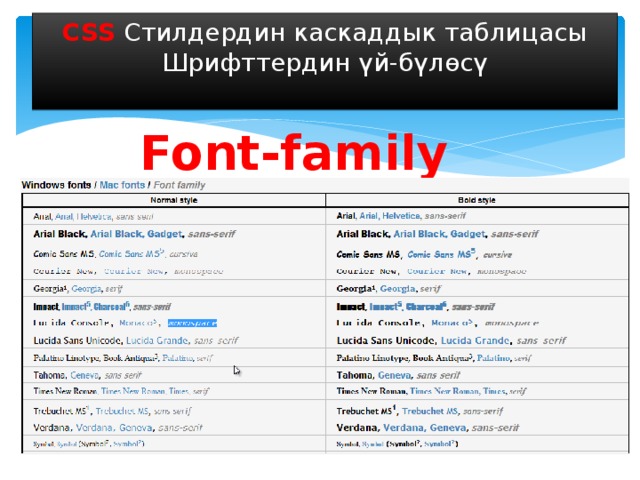This screenshot has width=640, height=480.
Task: Select the Шрифттердин үй-бүлөсү subtitle line
Action: click(x=325, y=64)
